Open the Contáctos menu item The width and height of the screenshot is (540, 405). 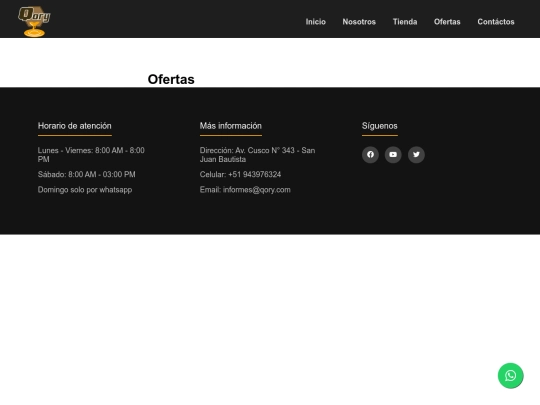click(x=496, y=22)
